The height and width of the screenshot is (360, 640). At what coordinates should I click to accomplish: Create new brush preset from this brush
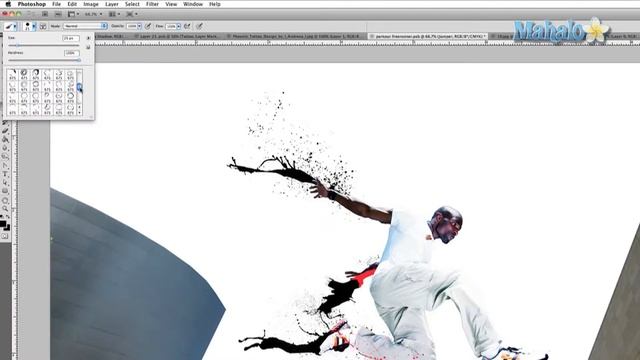pos(88,47)
